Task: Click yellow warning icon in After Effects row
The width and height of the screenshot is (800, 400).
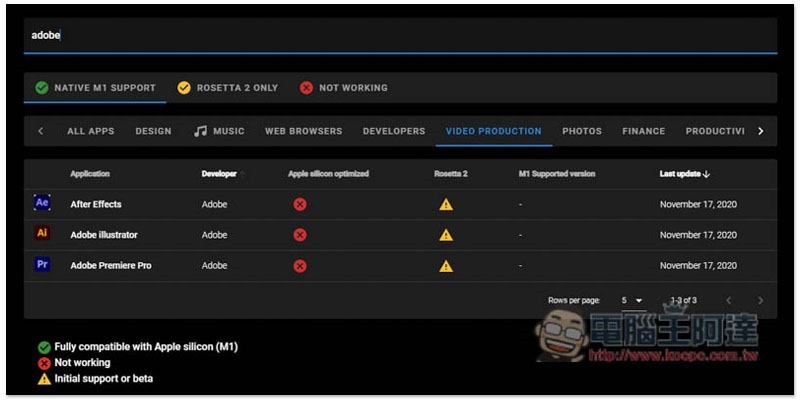Action: (x=446, y=204)
